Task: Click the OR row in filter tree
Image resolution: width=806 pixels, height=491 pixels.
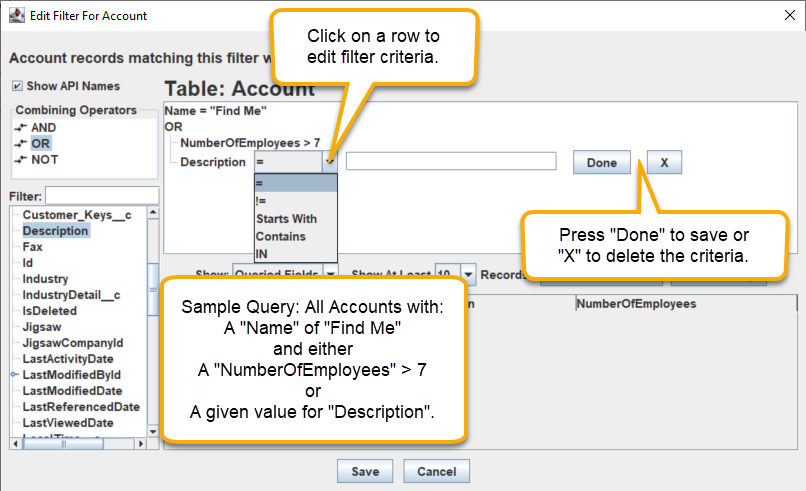Action: tap(174, 126)
